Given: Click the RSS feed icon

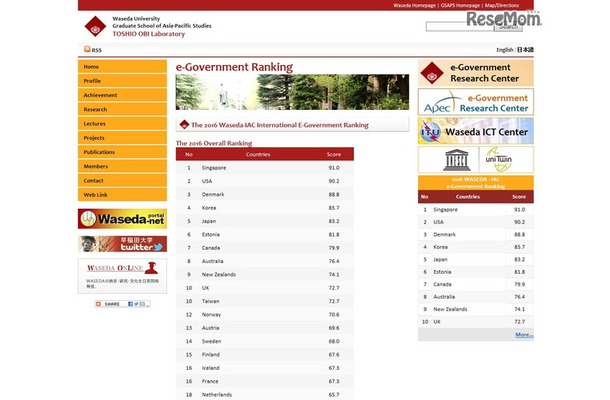Looking at the screenshot, I should click(x=87, y=49).
